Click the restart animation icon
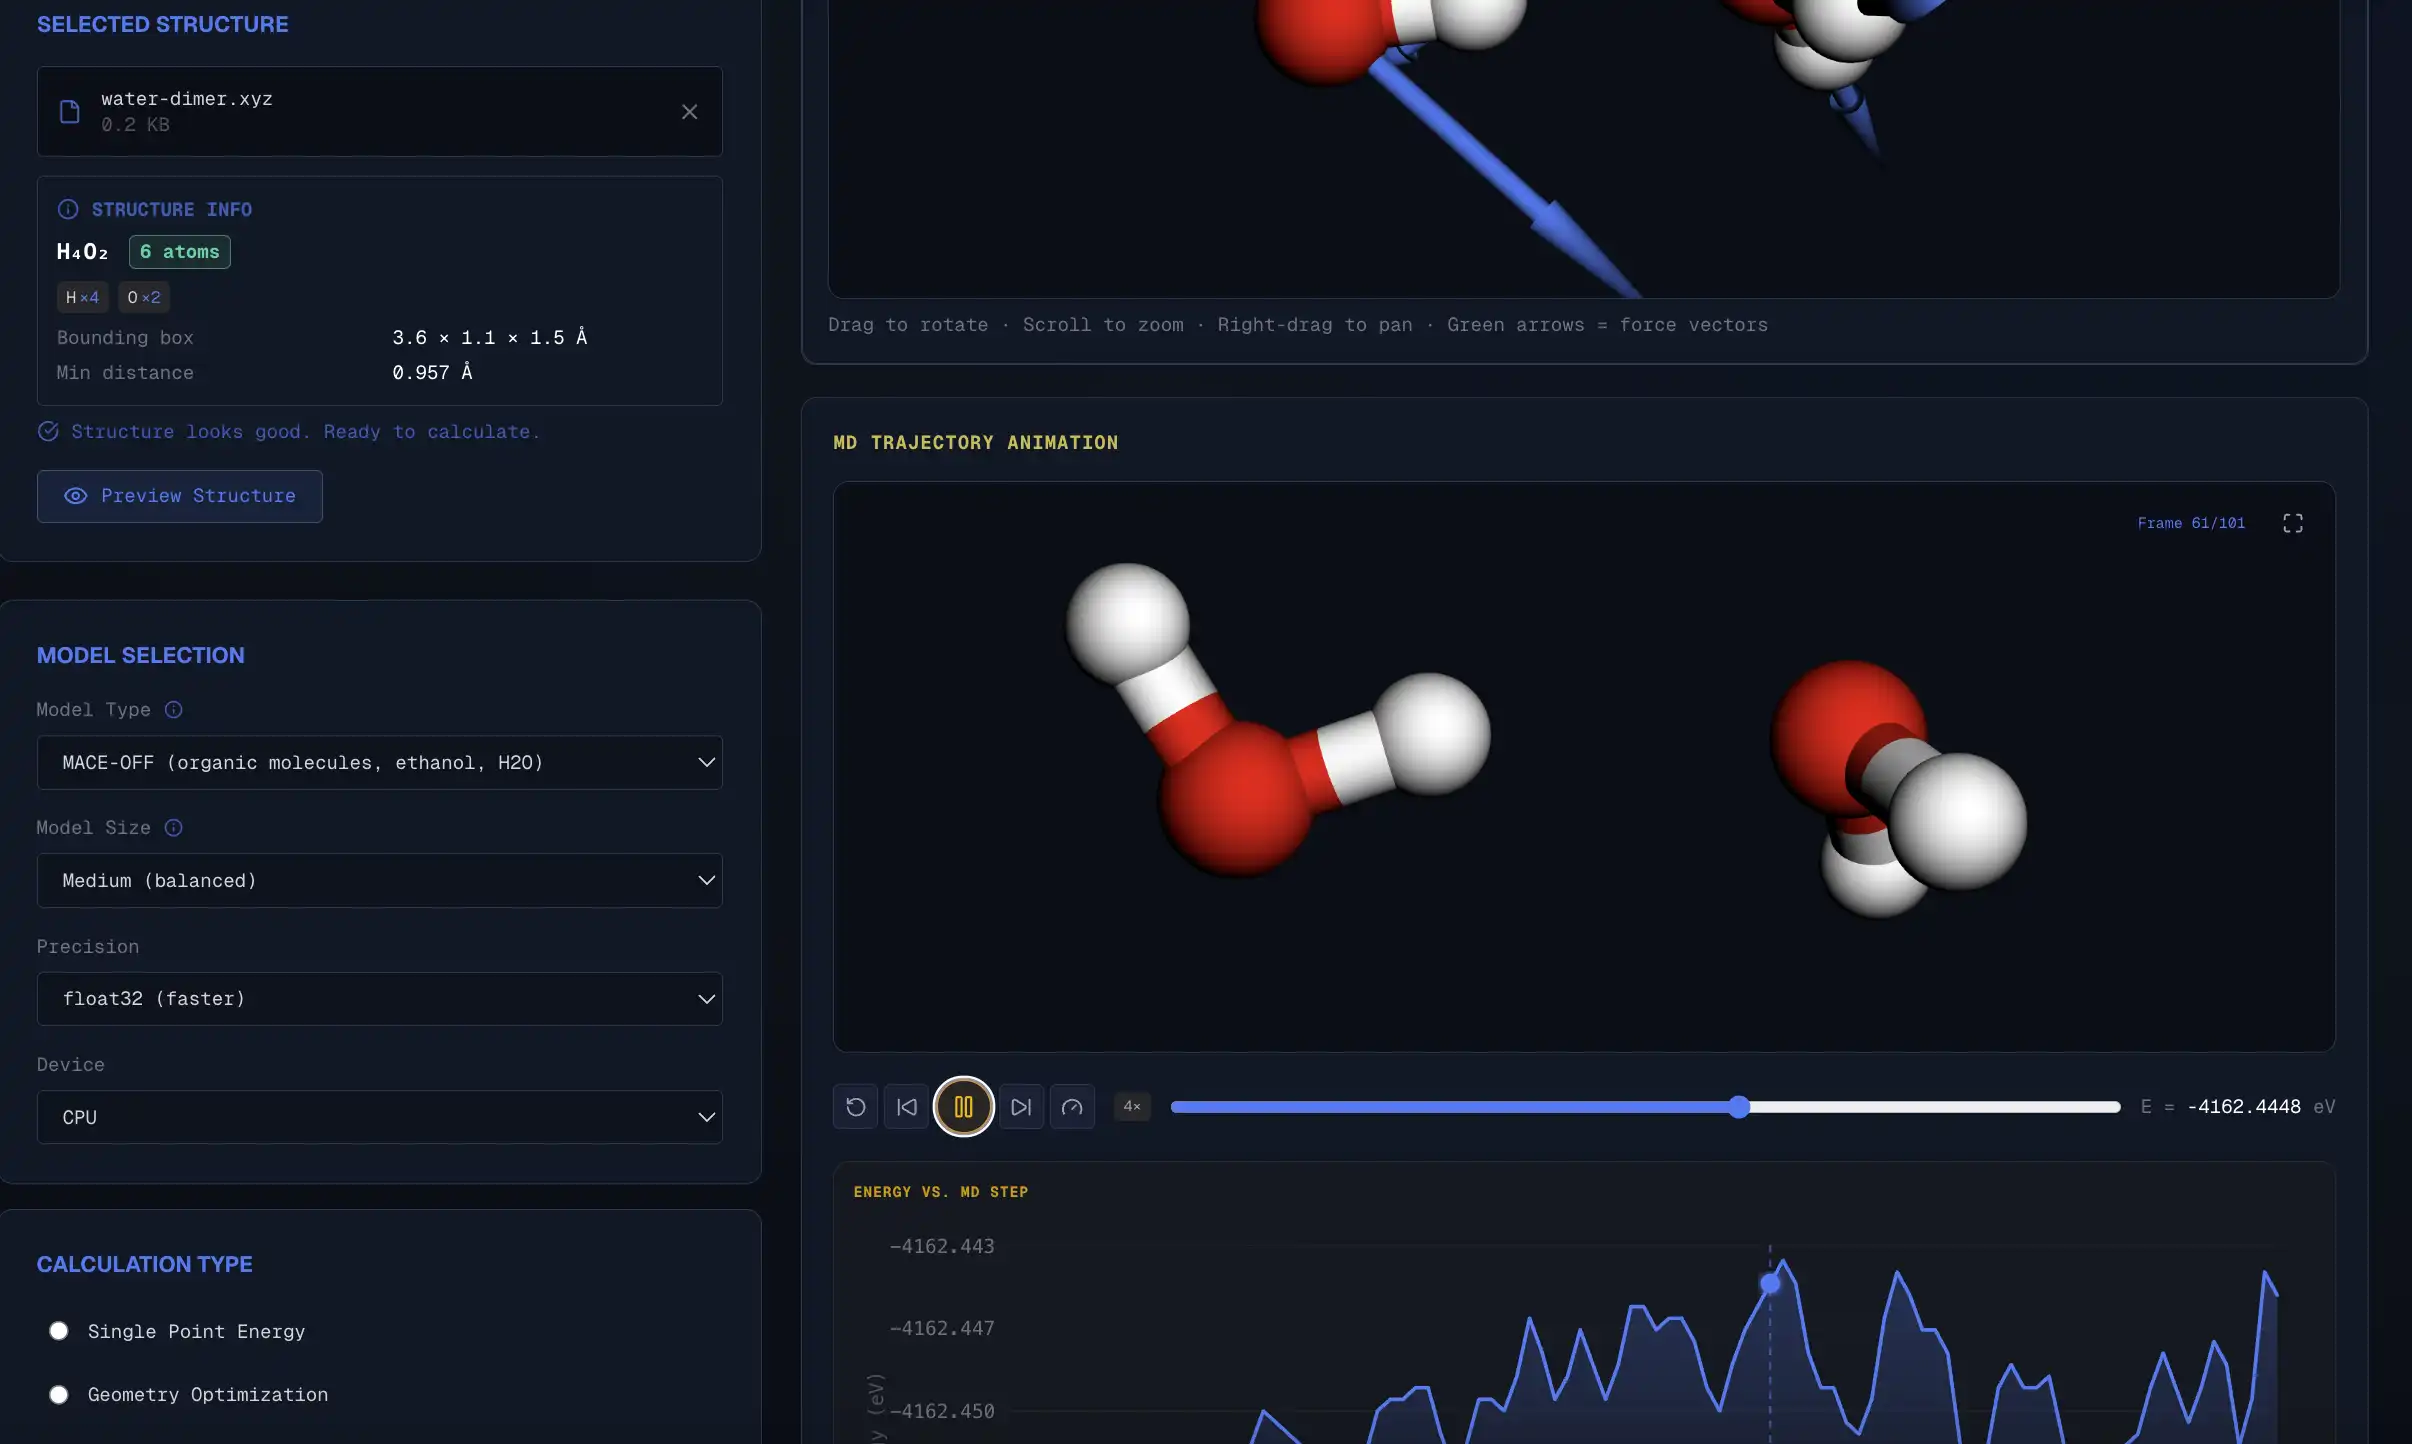2412x1444 pixels. point(855,1107)
